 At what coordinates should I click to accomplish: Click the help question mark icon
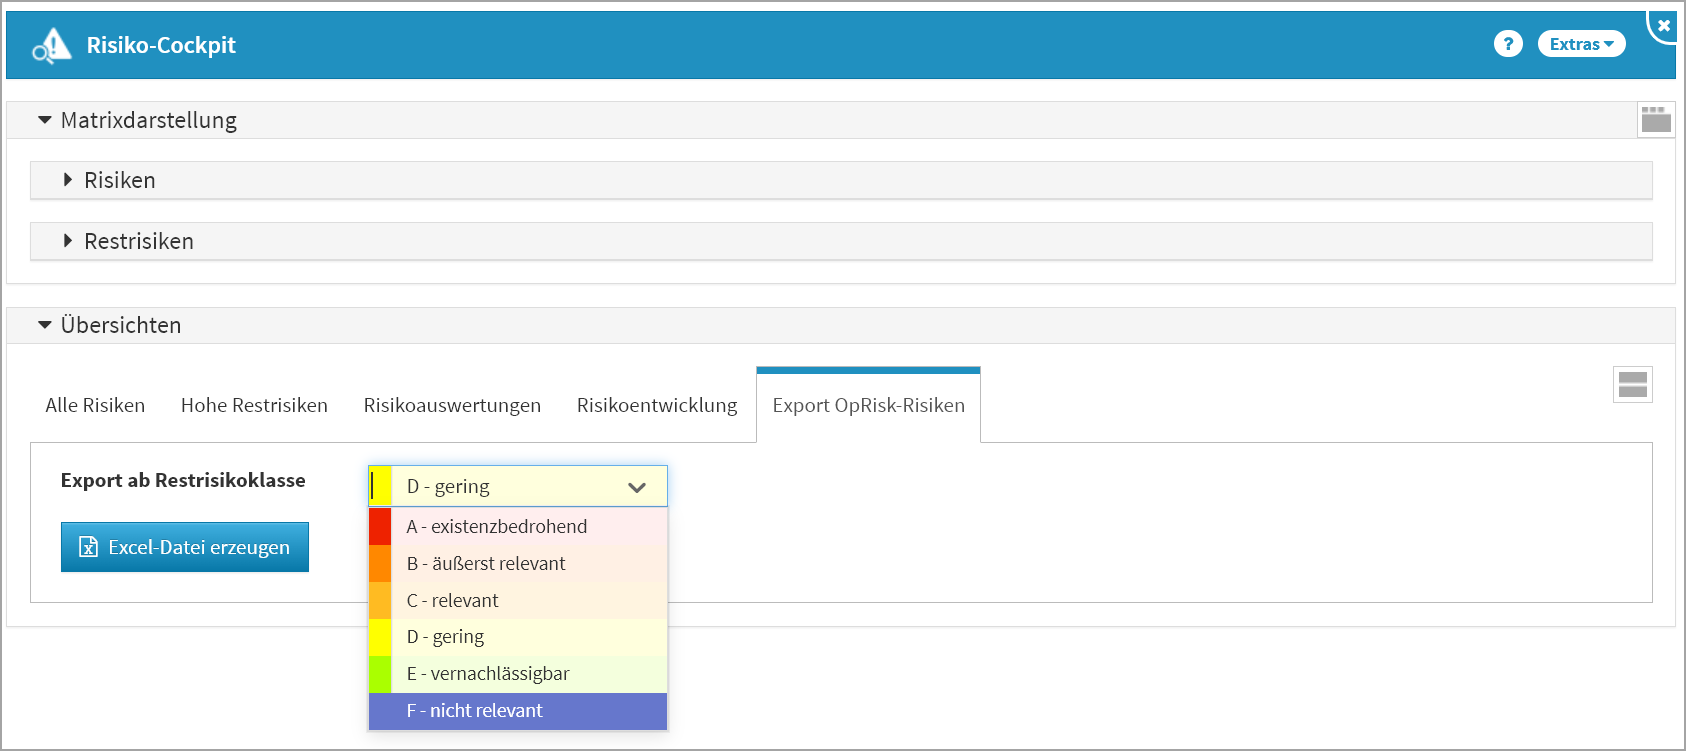1508,44
